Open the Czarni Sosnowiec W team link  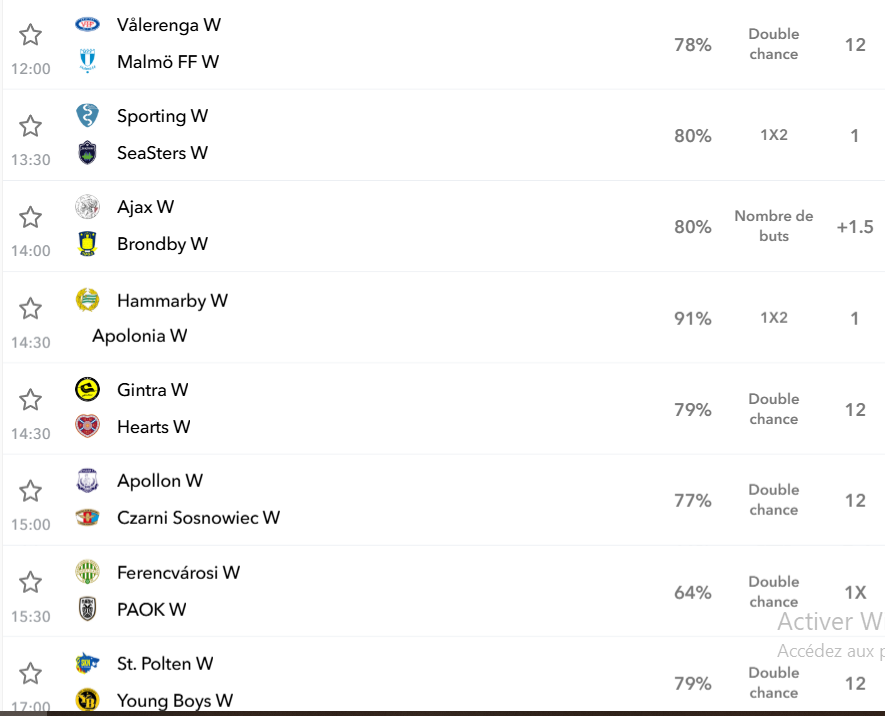[198, 517]
